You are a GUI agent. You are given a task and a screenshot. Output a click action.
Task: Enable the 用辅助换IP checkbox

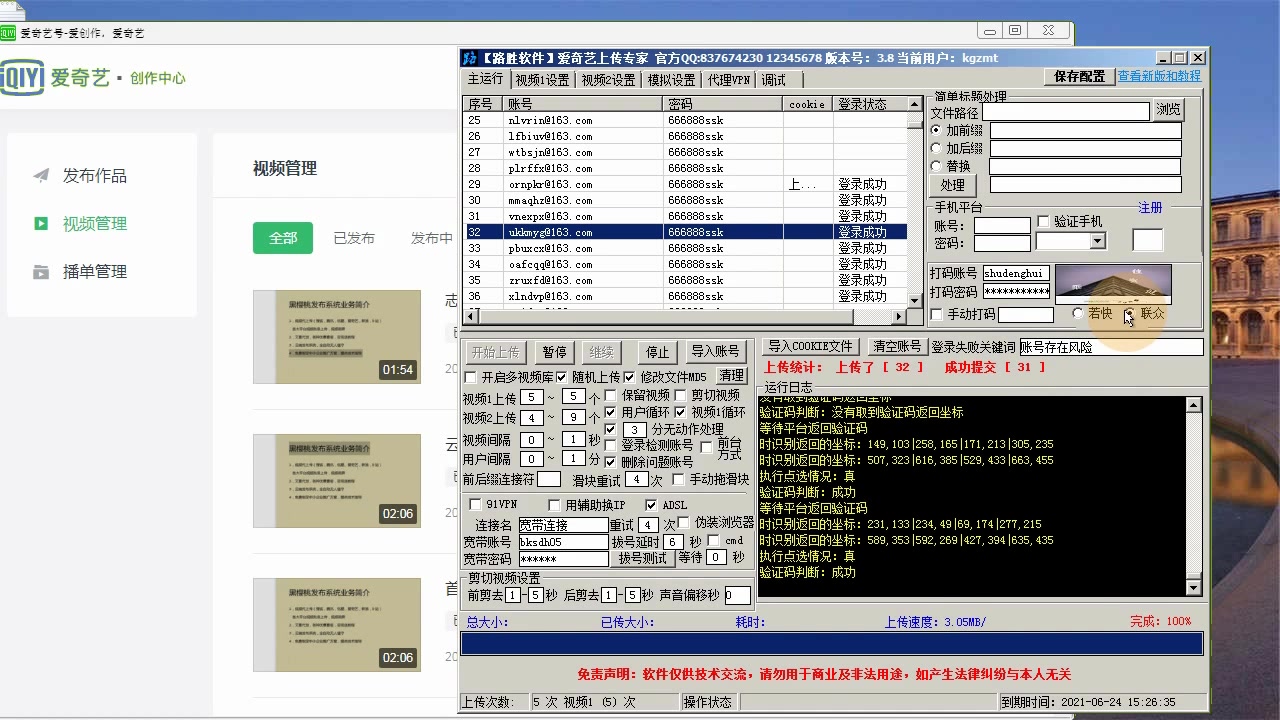coord(555,505)
